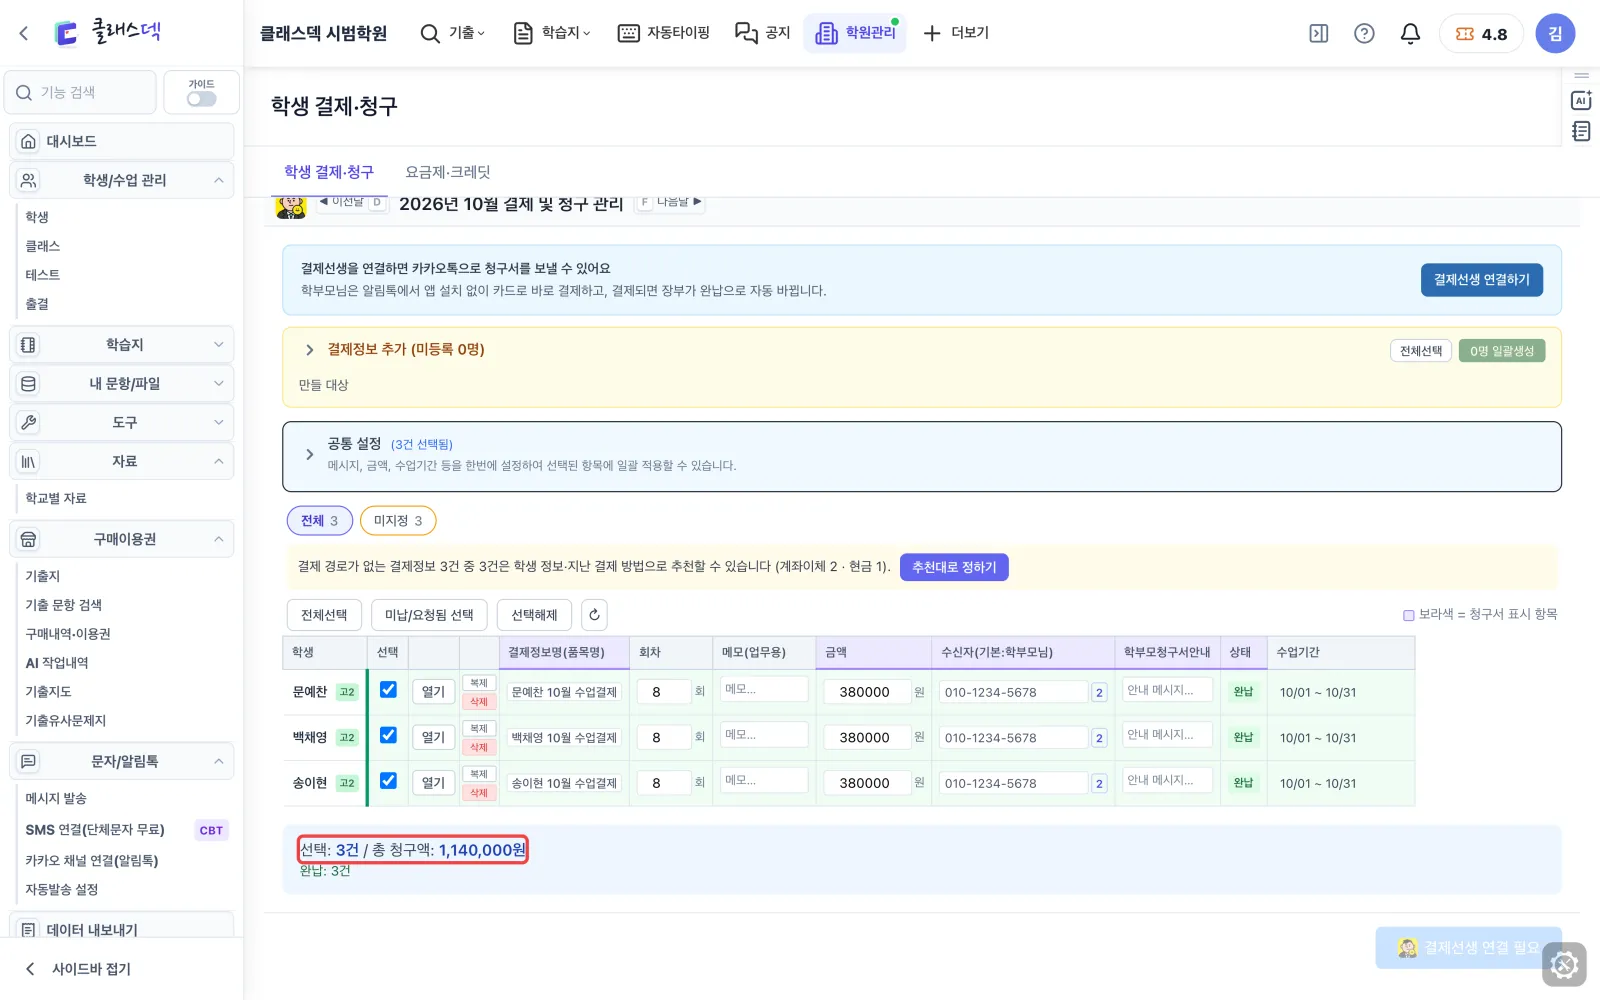This screenshot has height=1000, width=1600.
Task: Uncheck the 백채영 selection checkbox
Action: 388,735
